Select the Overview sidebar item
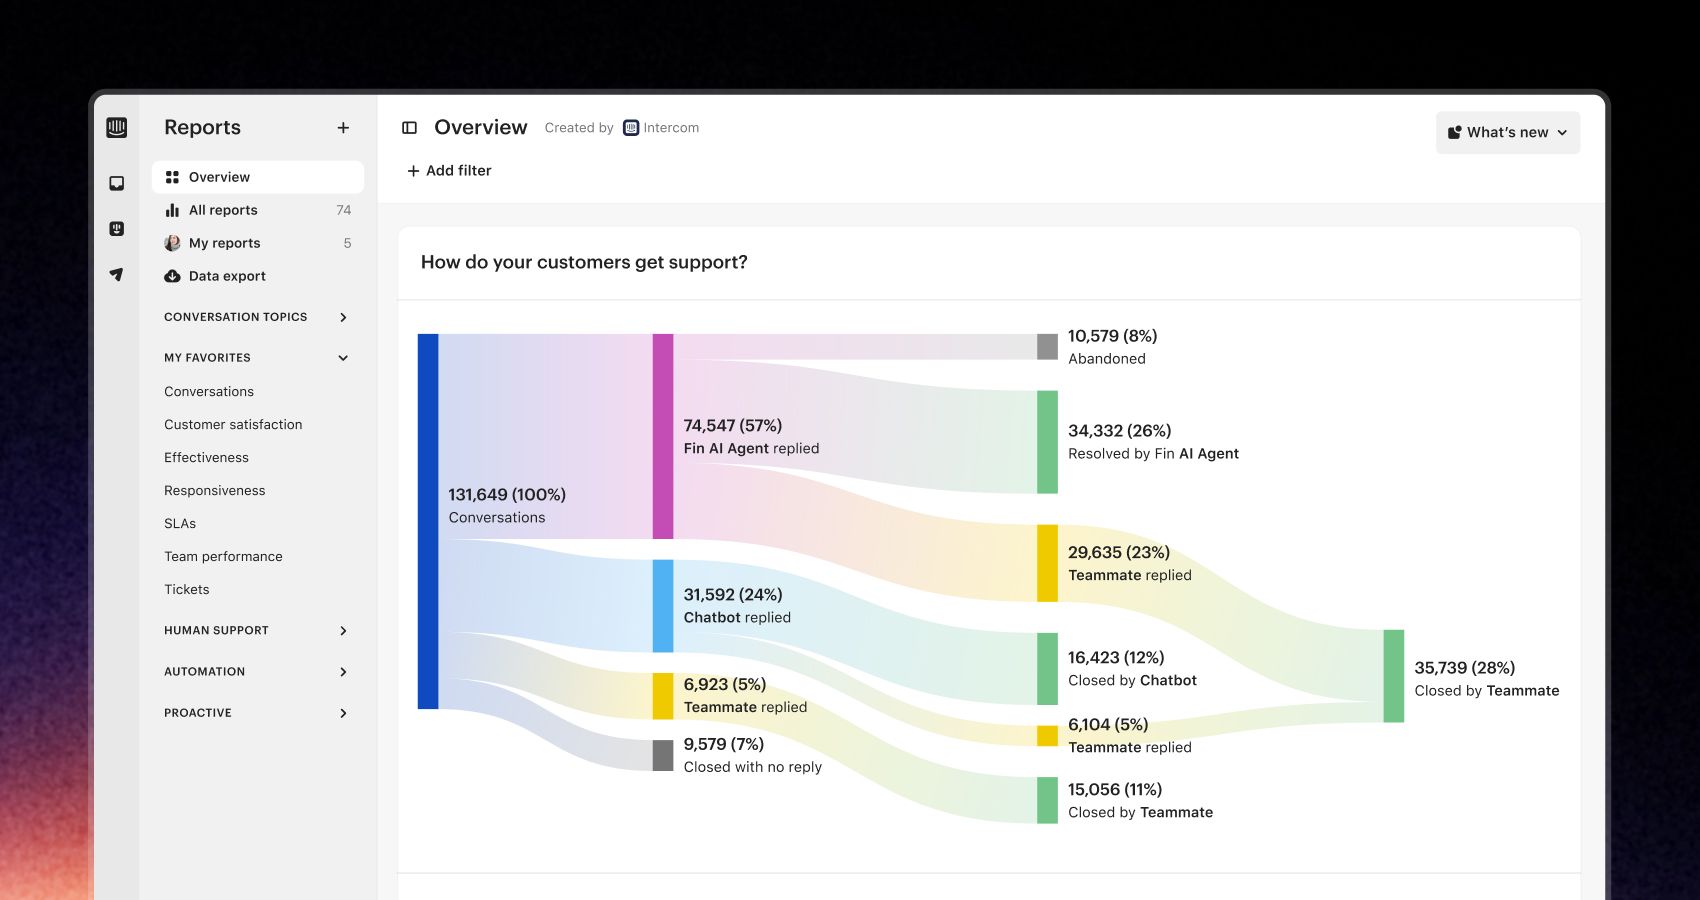 [219, 177]
